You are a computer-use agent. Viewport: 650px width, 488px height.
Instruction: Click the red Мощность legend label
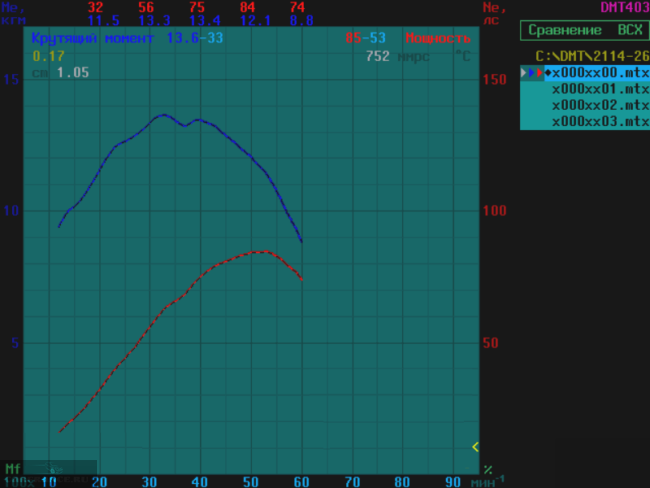(x=438, y=38)
